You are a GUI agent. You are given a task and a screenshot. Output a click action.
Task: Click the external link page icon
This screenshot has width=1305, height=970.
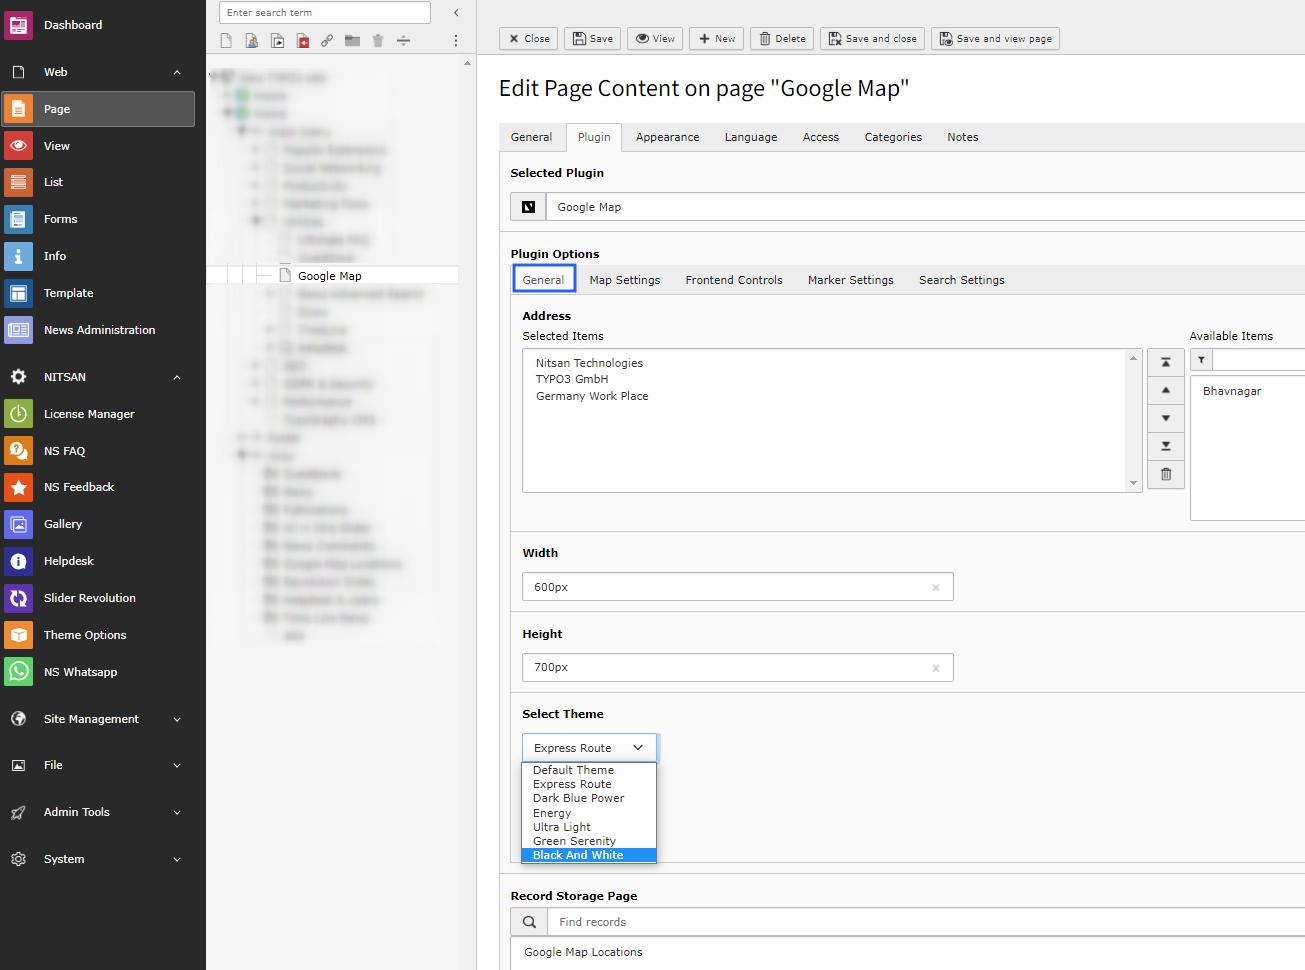(x=327, y=41)
